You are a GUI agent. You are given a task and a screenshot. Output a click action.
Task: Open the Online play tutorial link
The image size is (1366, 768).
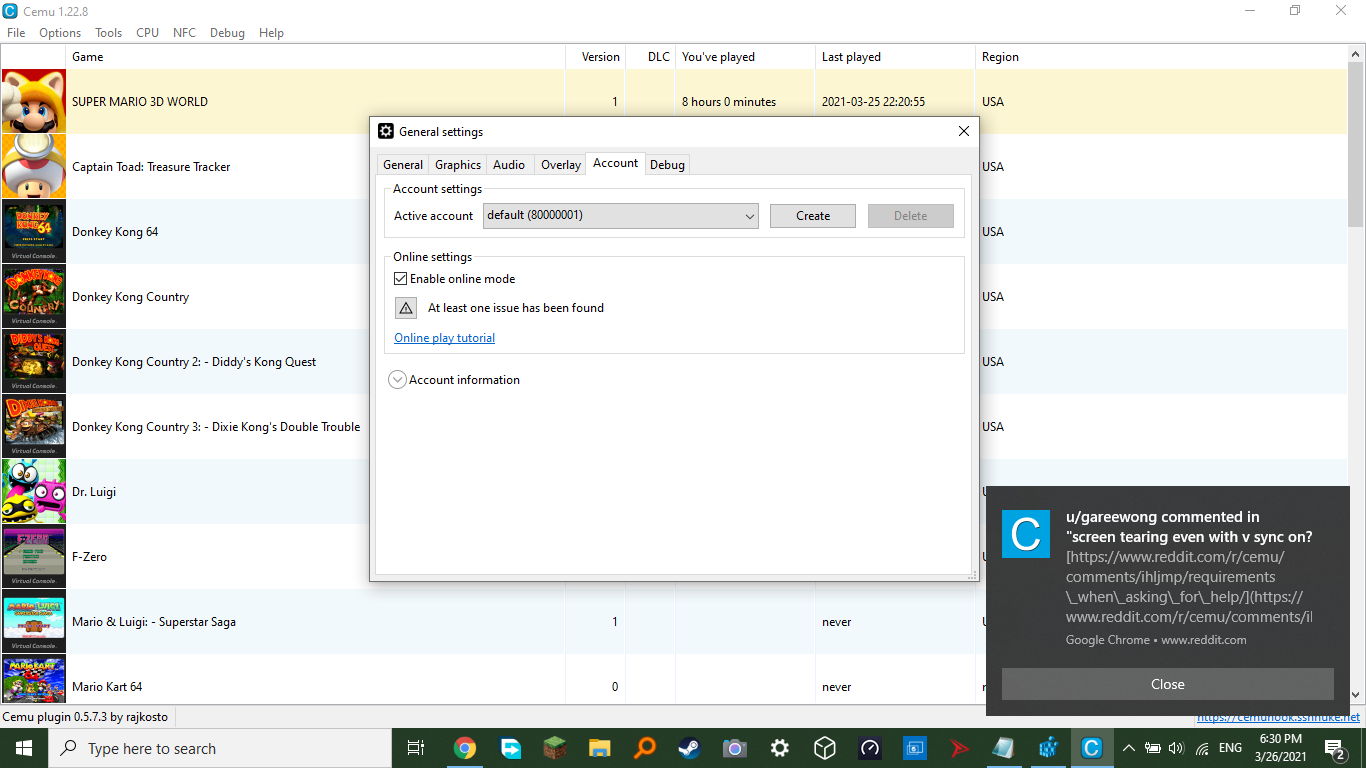[445, 338]
